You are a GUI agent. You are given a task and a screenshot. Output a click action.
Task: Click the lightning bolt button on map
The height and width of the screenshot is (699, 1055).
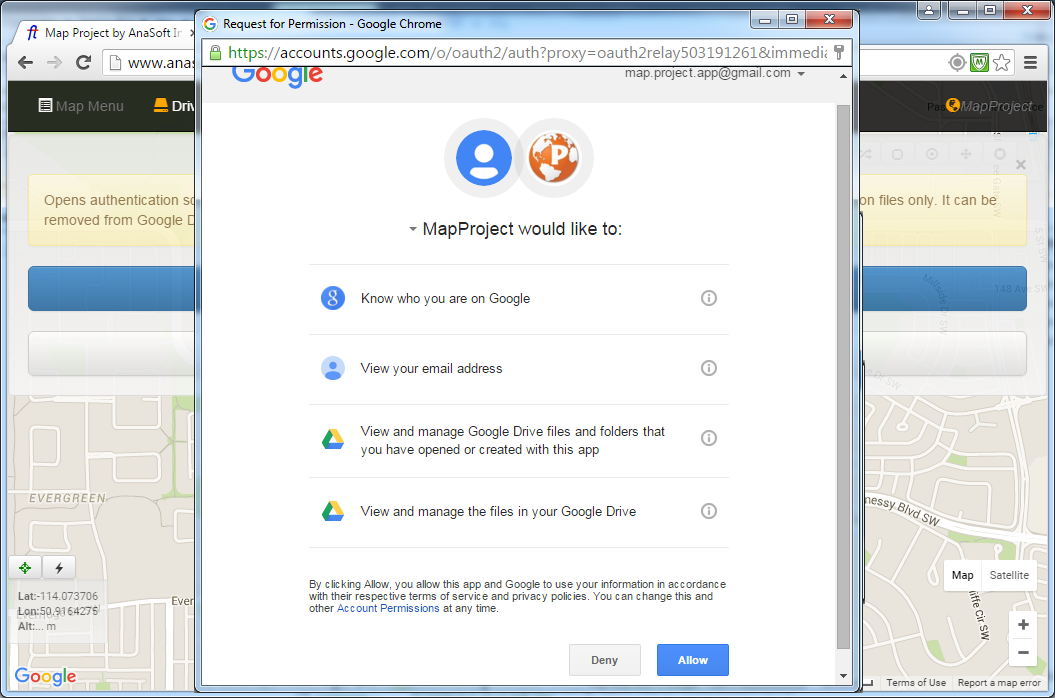(59, 568)
